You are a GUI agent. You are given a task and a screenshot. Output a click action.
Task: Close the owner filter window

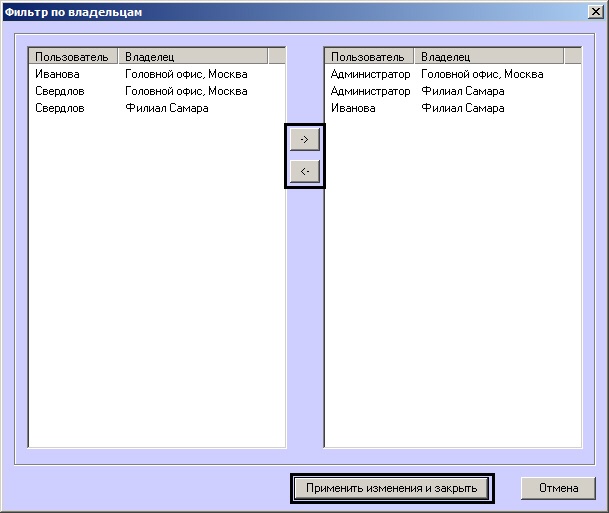point(596,12)
